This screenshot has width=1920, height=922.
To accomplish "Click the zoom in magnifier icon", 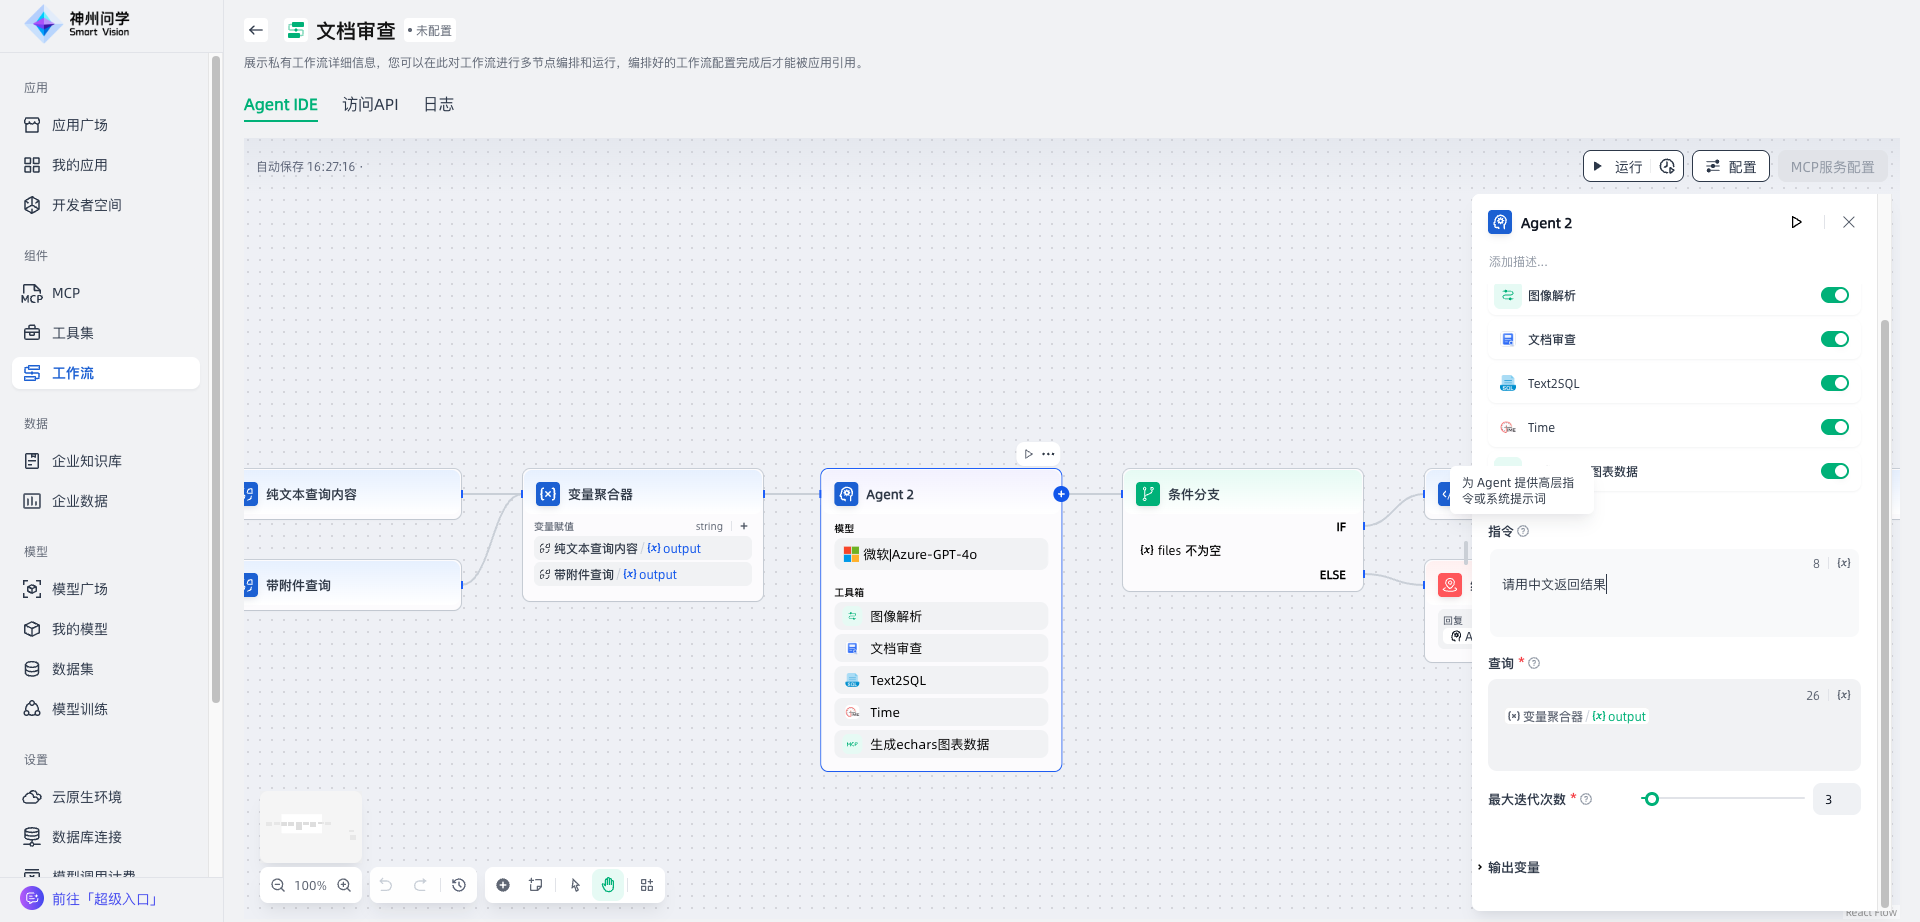I will (x=344, y=885).
